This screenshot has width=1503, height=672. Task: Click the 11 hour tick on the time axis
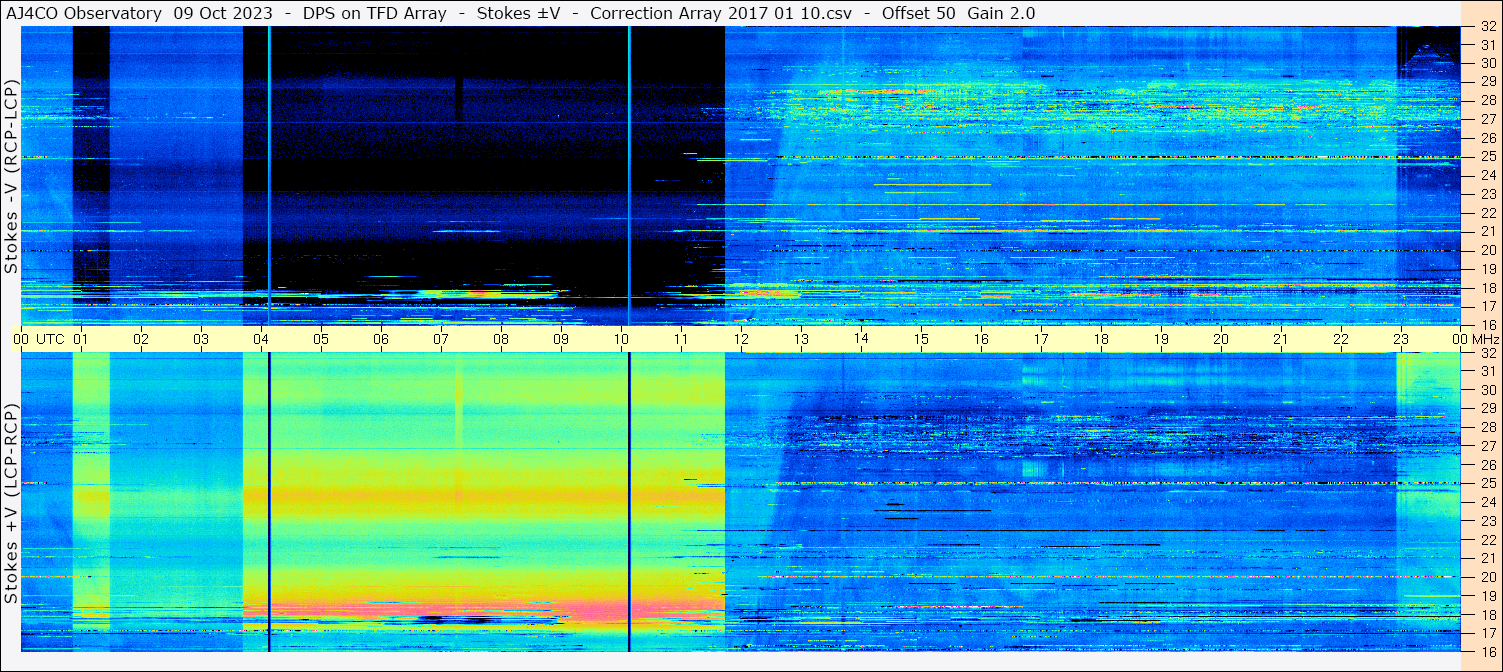pyautogui.click(x=681, y=339)
